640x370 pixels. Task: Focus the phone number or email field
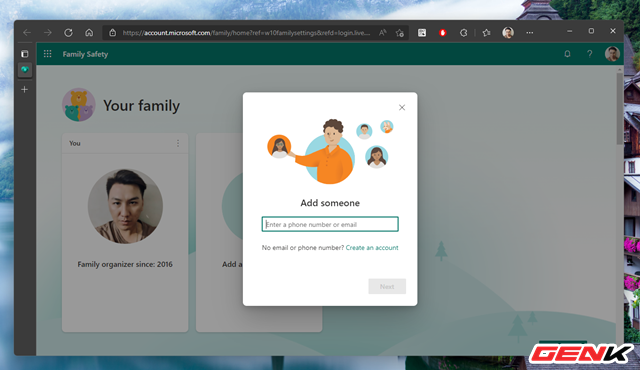coord(330,224)
